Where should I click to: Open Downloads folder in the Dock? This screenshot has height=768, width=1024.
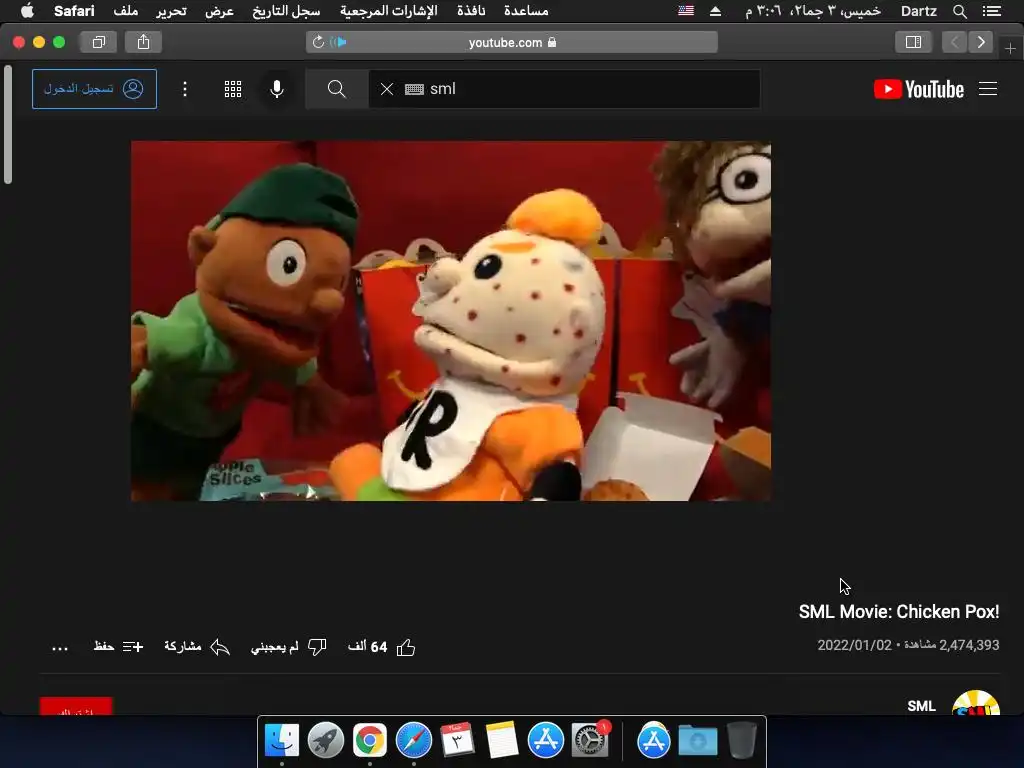click(697, 741)
